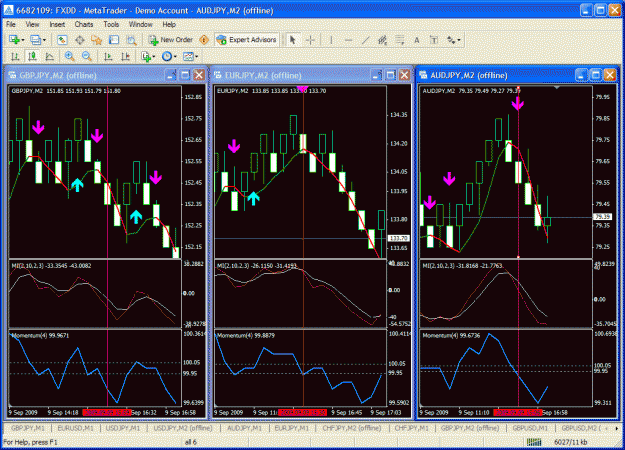
Task: Toggle the Terminal window icon
Action: coord(114,40)
